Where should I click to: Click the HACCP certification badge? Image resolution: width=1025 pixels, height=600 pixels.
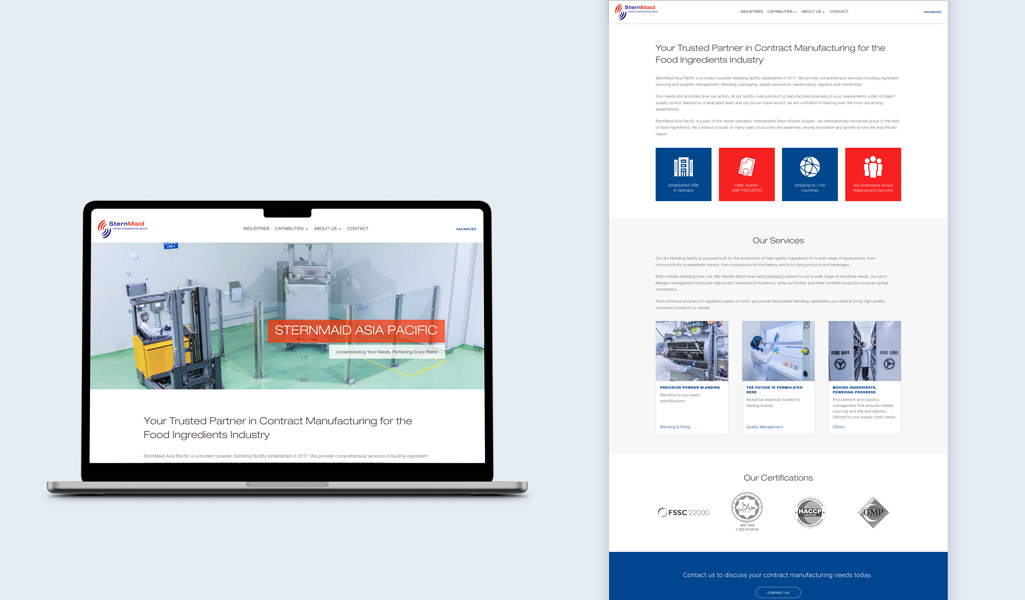coord(810,512)
